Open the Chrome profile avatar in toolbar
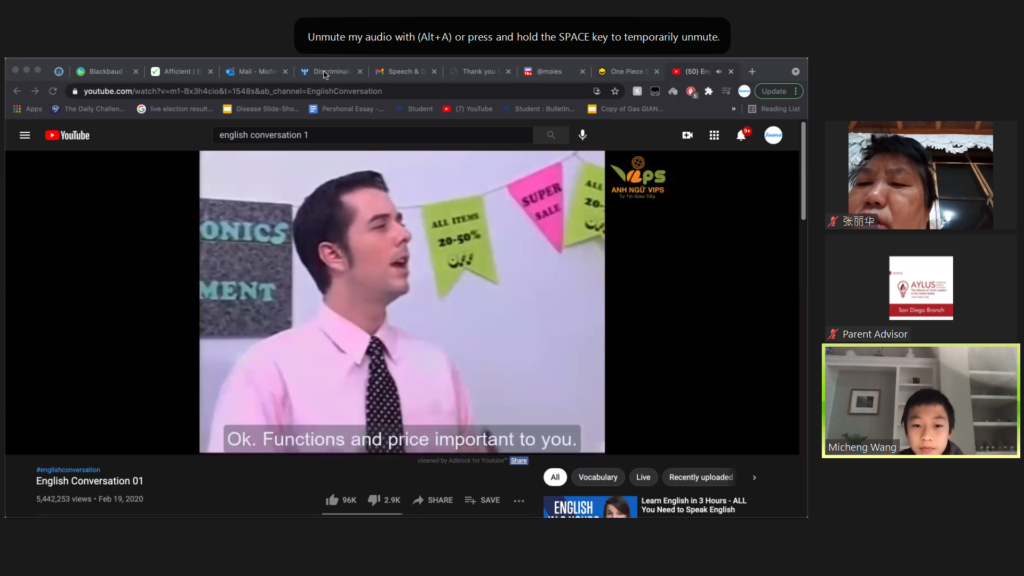Screen dimensions: 1024x576 click(744, 91)
